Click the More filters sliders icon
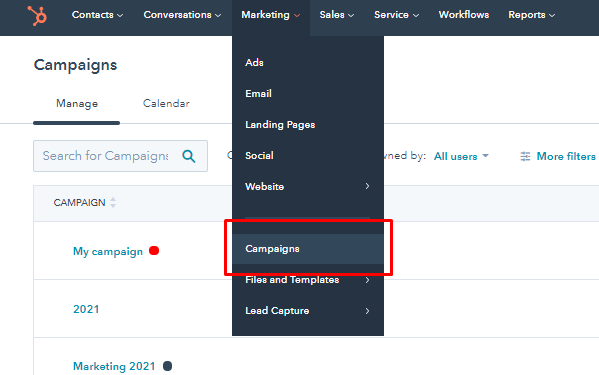The image size is (599, 375). (525, 156)
